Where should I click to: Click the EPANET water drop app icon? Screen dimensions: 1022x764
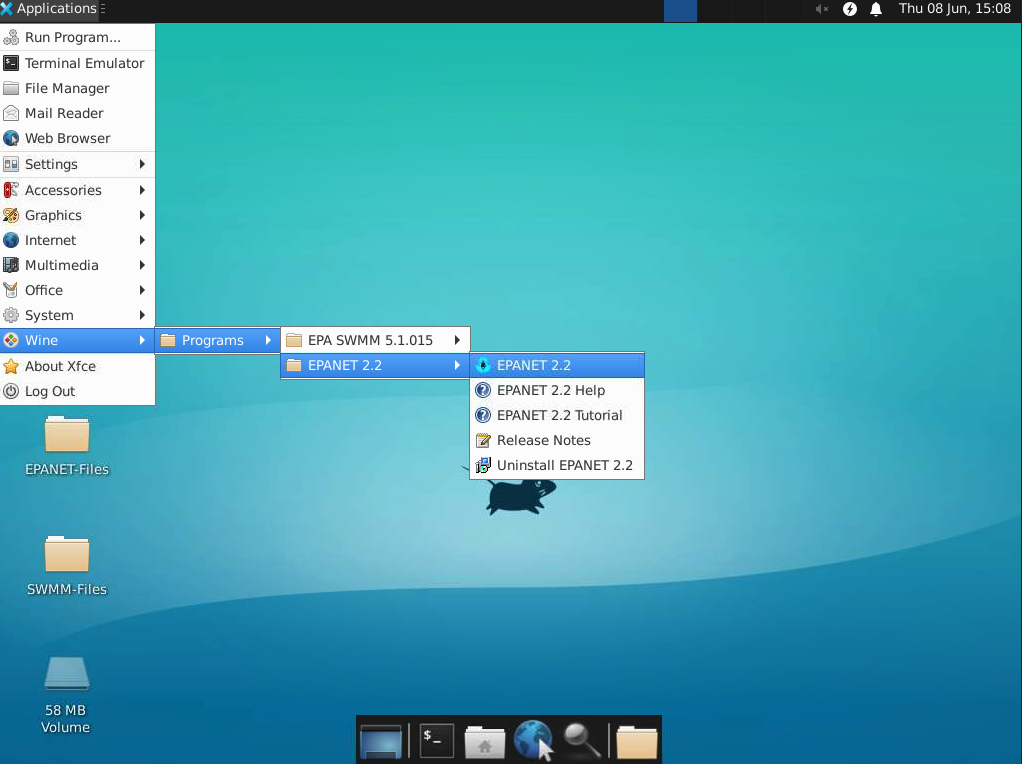(483, 365)
